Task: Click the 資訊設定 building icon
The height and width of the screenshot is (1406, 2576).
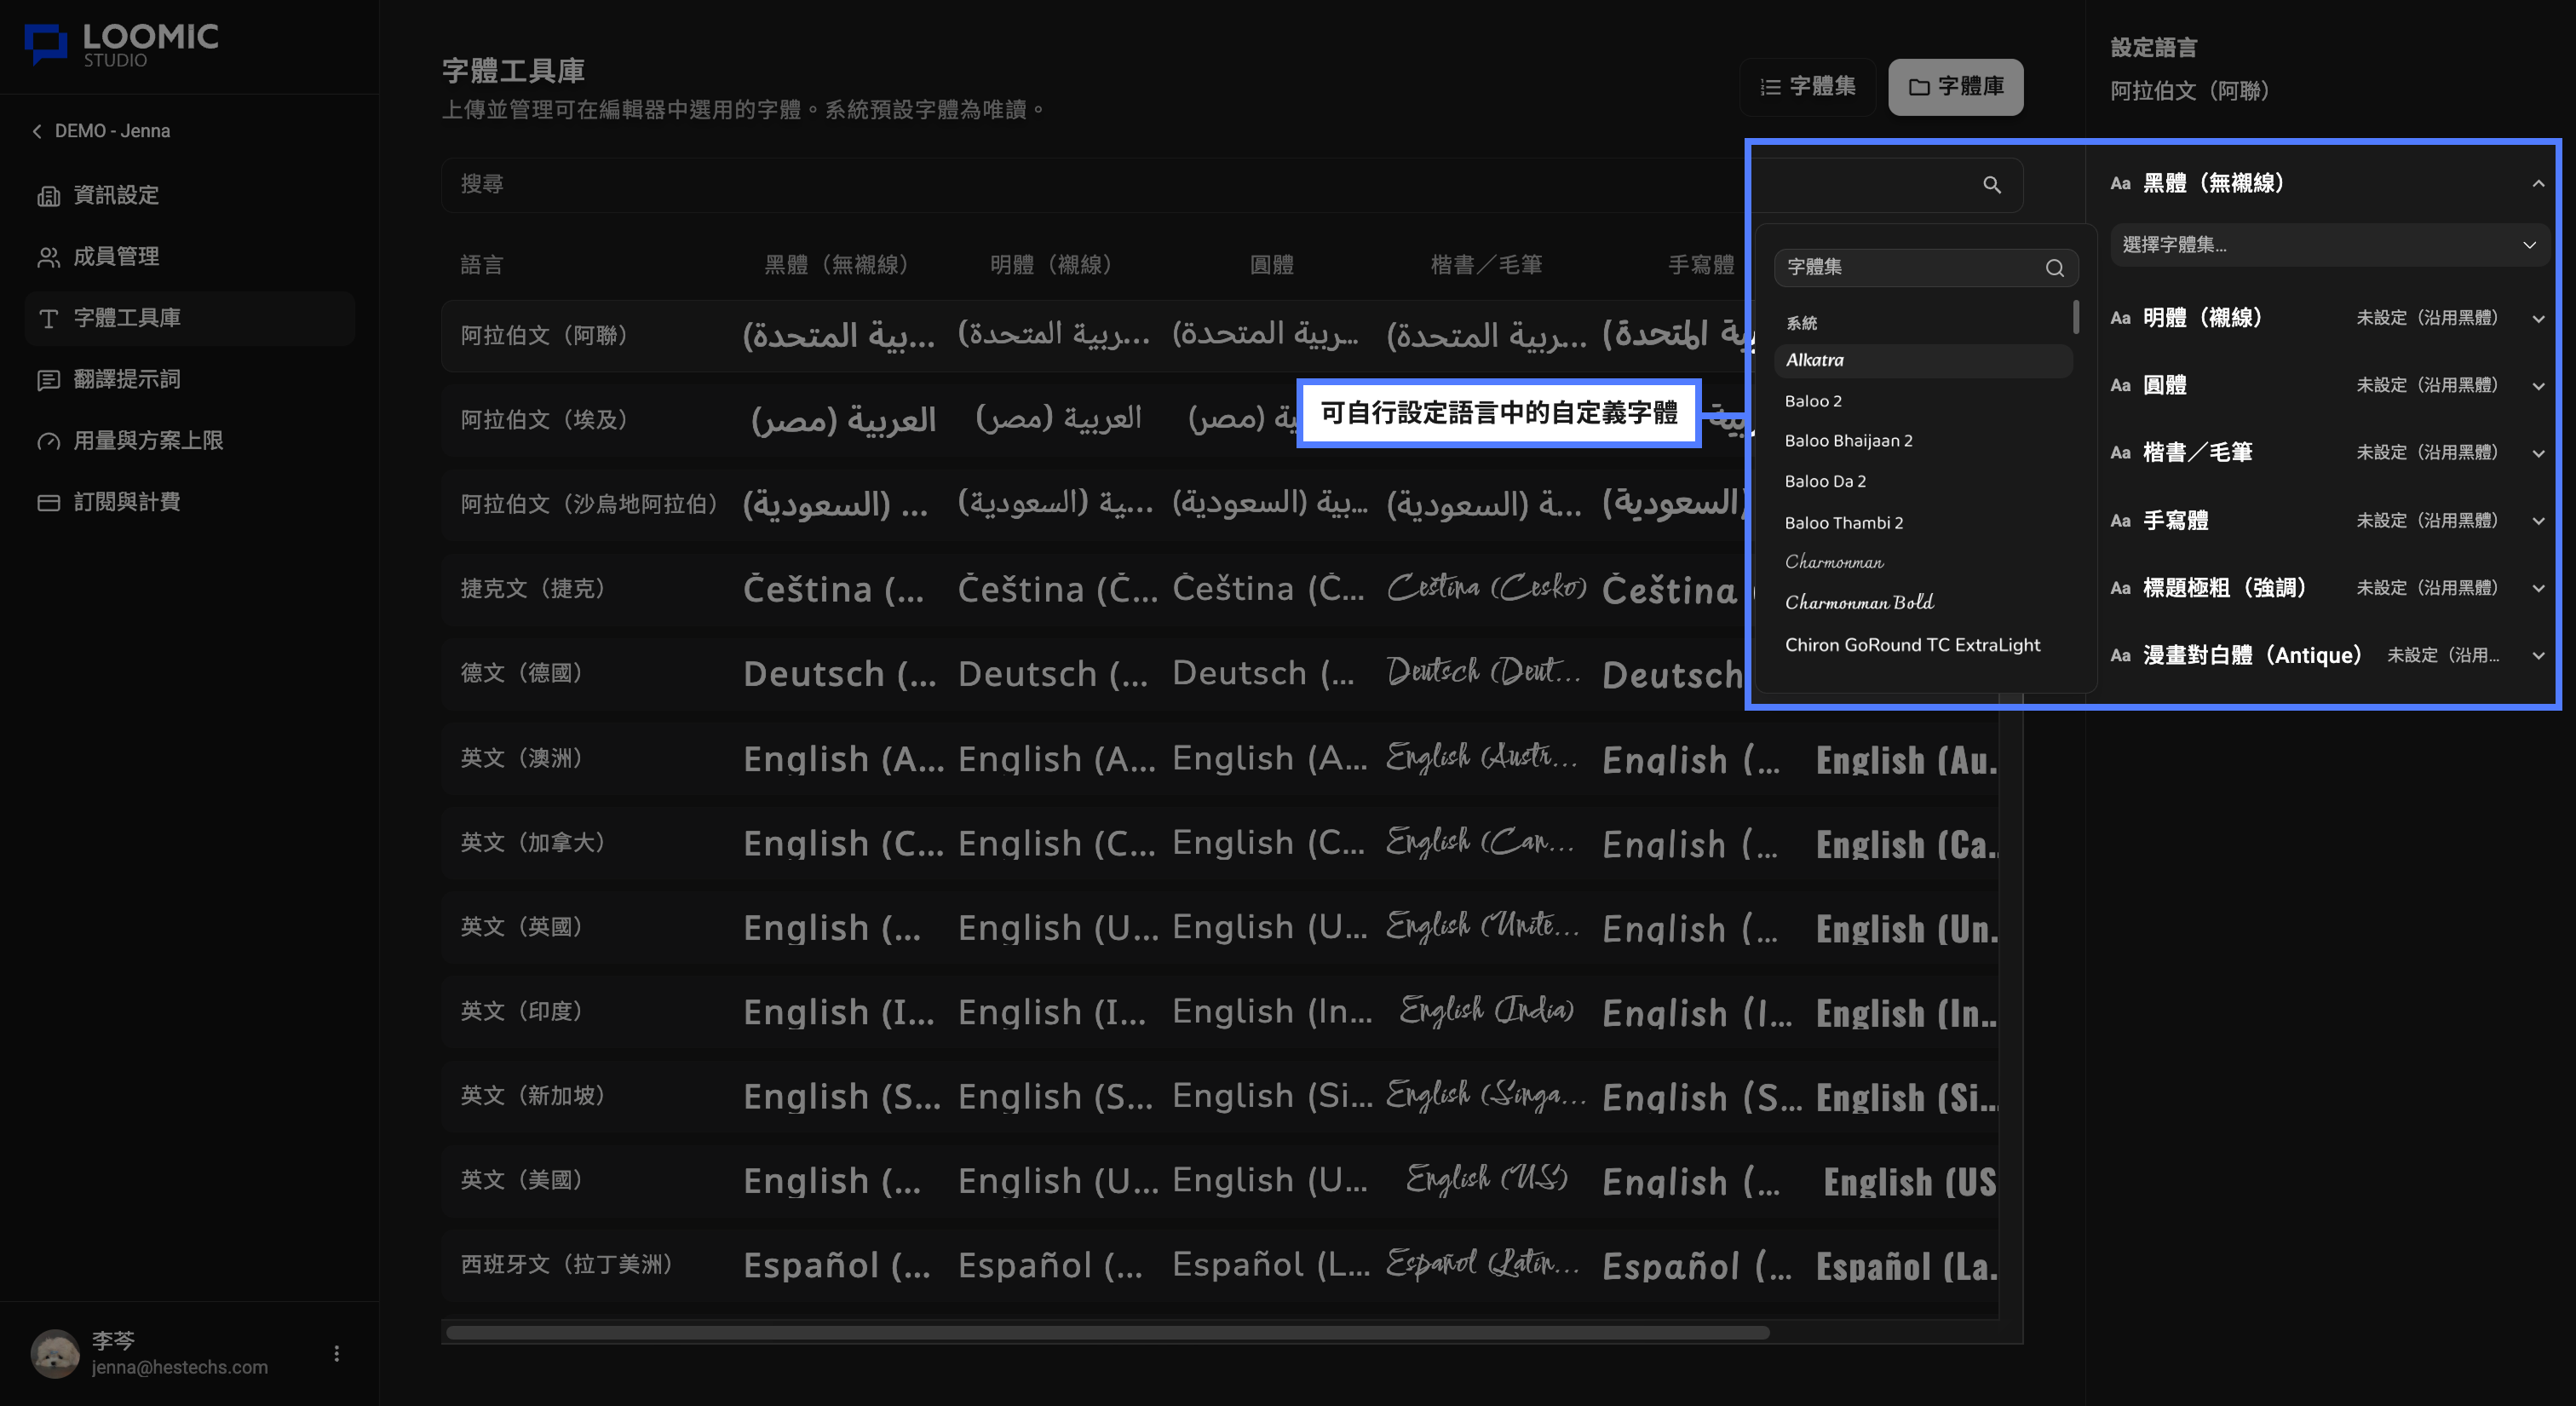Action: (48, 196)
